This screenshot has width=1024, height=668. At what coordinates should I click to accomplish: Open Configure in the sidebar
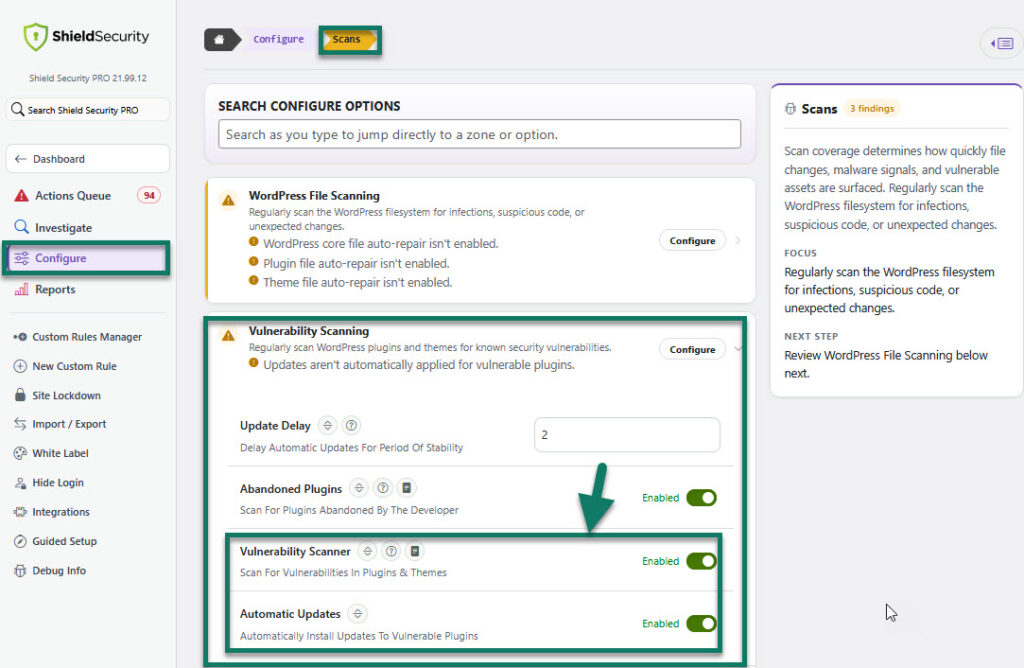point(86,258)
